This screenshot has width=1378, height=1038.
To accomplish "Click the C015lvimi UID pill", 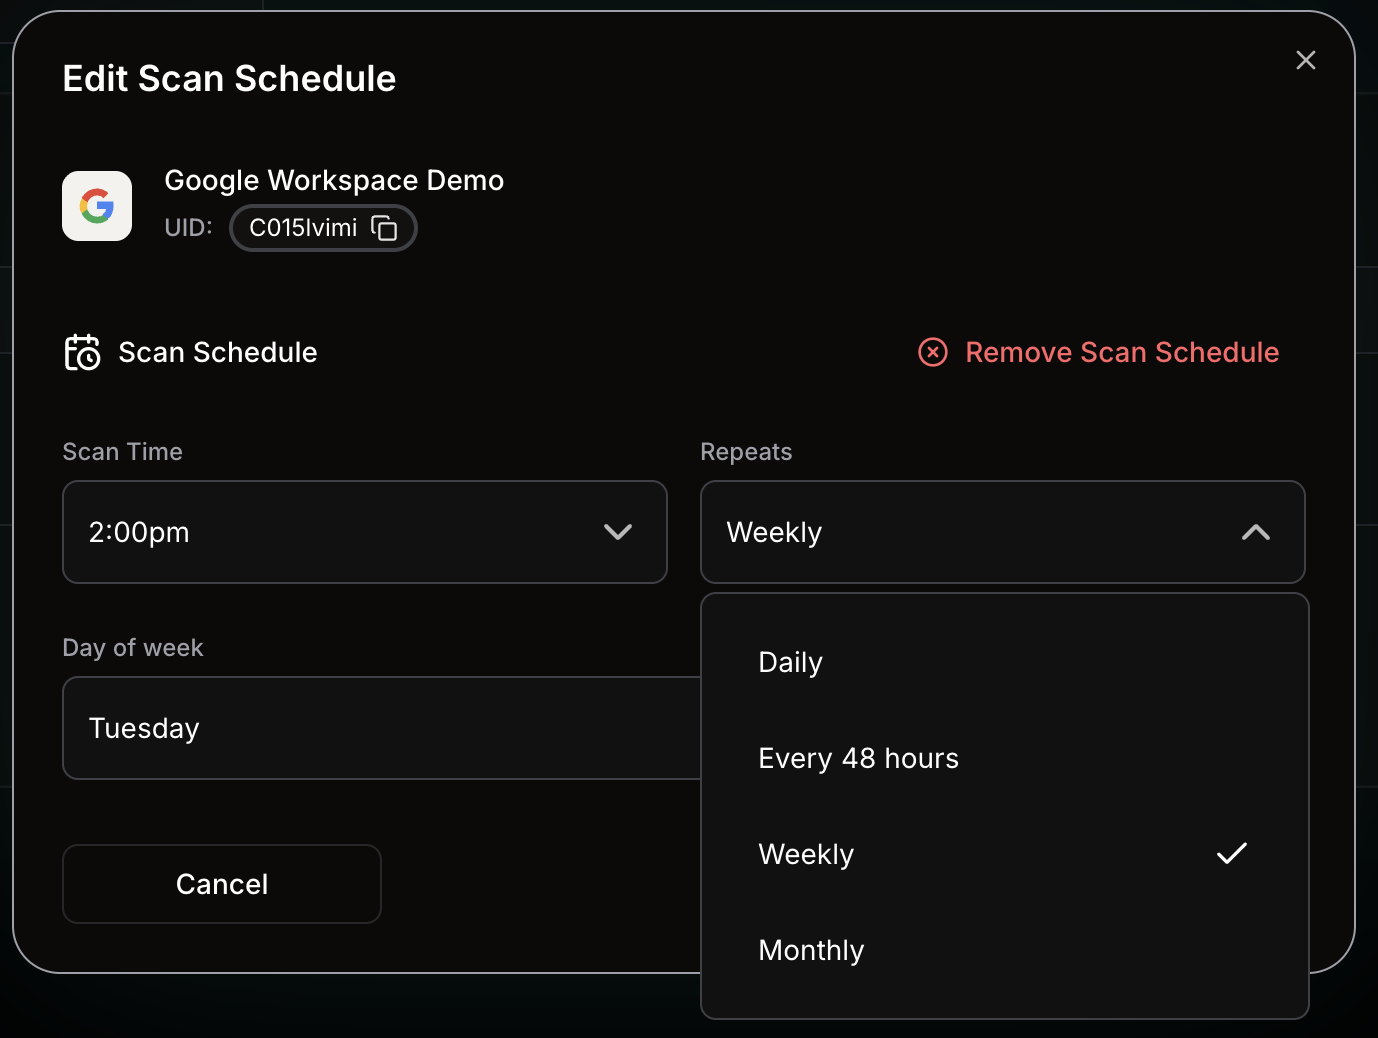I will [x=323, y=228].
